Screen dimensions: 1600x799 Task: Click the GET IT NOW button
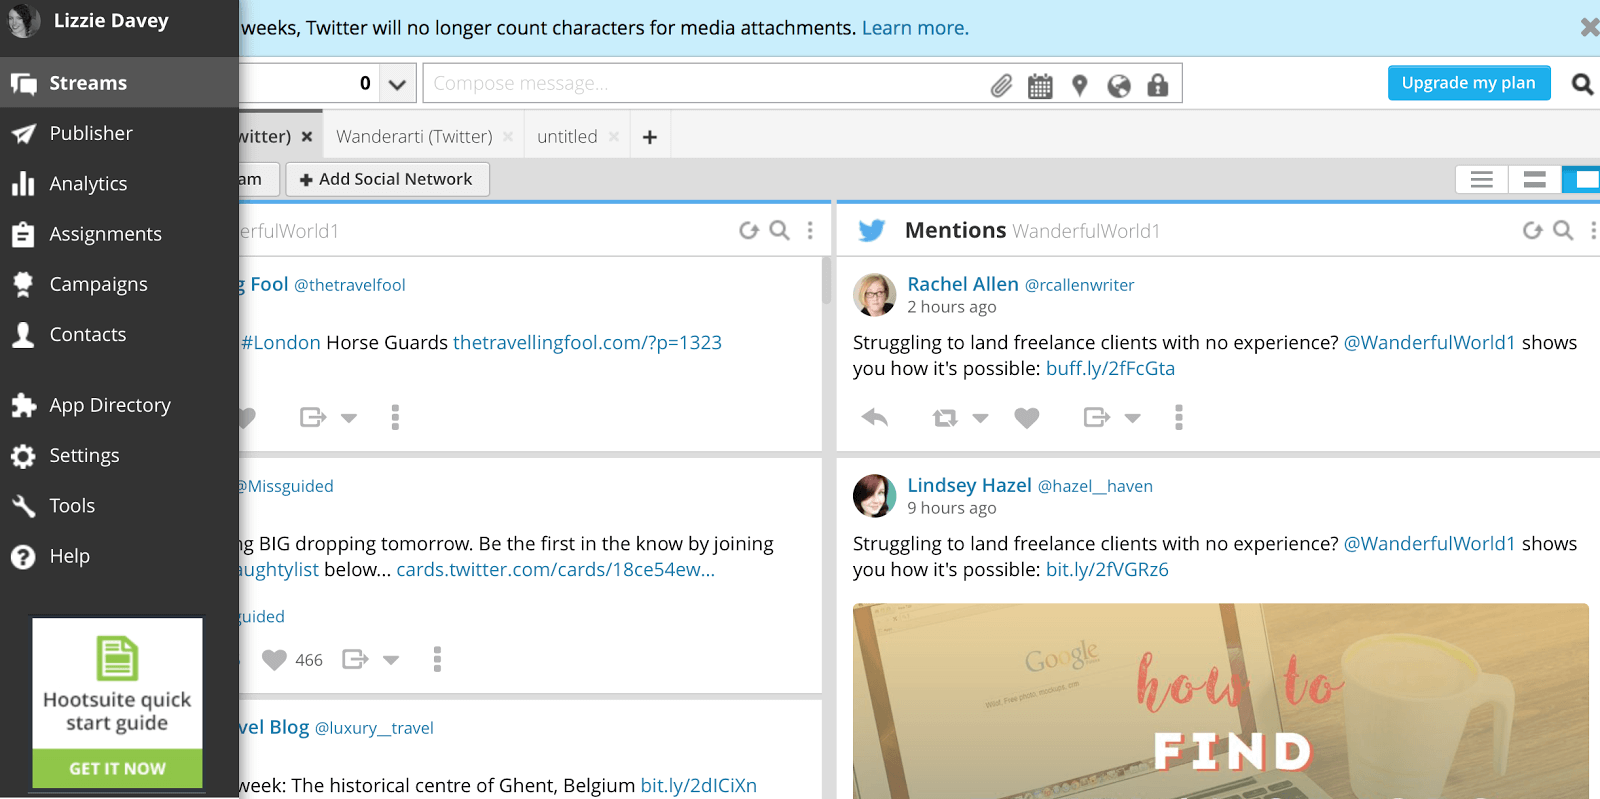tap(117, 768)
